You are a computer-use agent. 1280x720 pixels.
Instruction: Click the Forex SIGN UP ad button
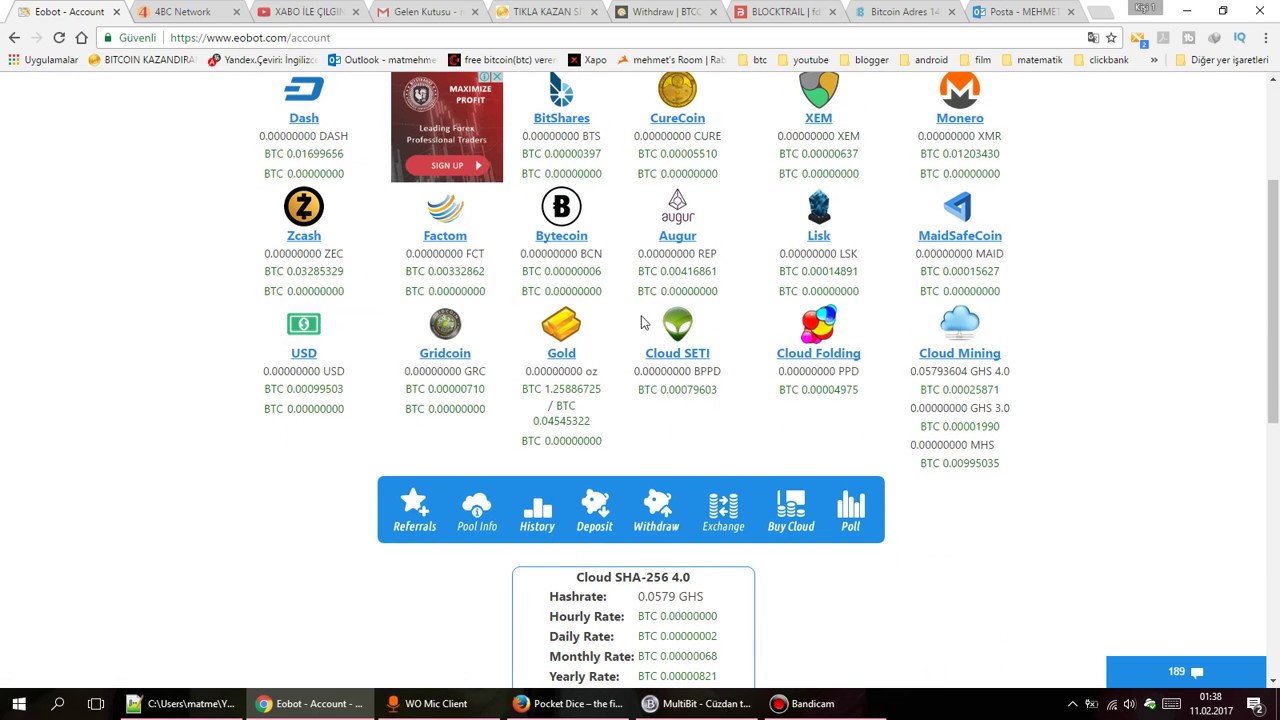point(447,165)
